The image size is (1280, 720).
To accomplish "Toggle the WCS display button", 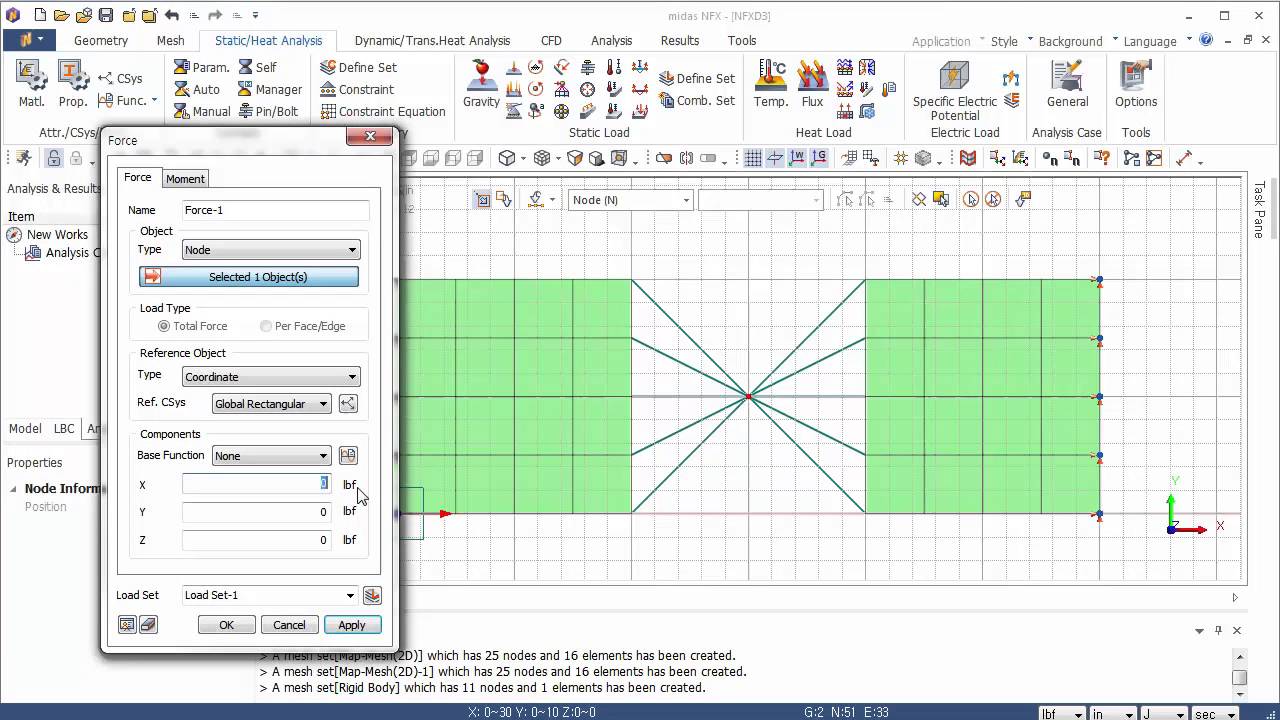I will 797,158.
